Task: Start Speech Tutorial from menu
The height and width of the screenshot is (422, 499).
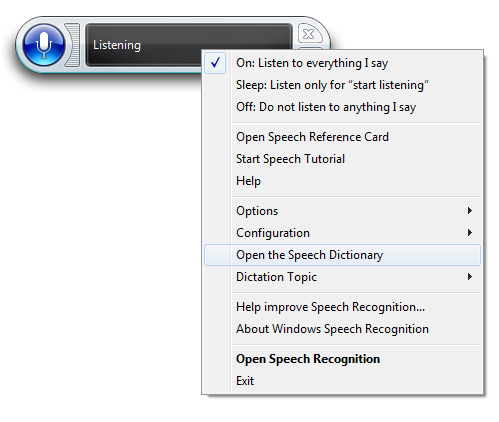Action: (x=342, y=159)
